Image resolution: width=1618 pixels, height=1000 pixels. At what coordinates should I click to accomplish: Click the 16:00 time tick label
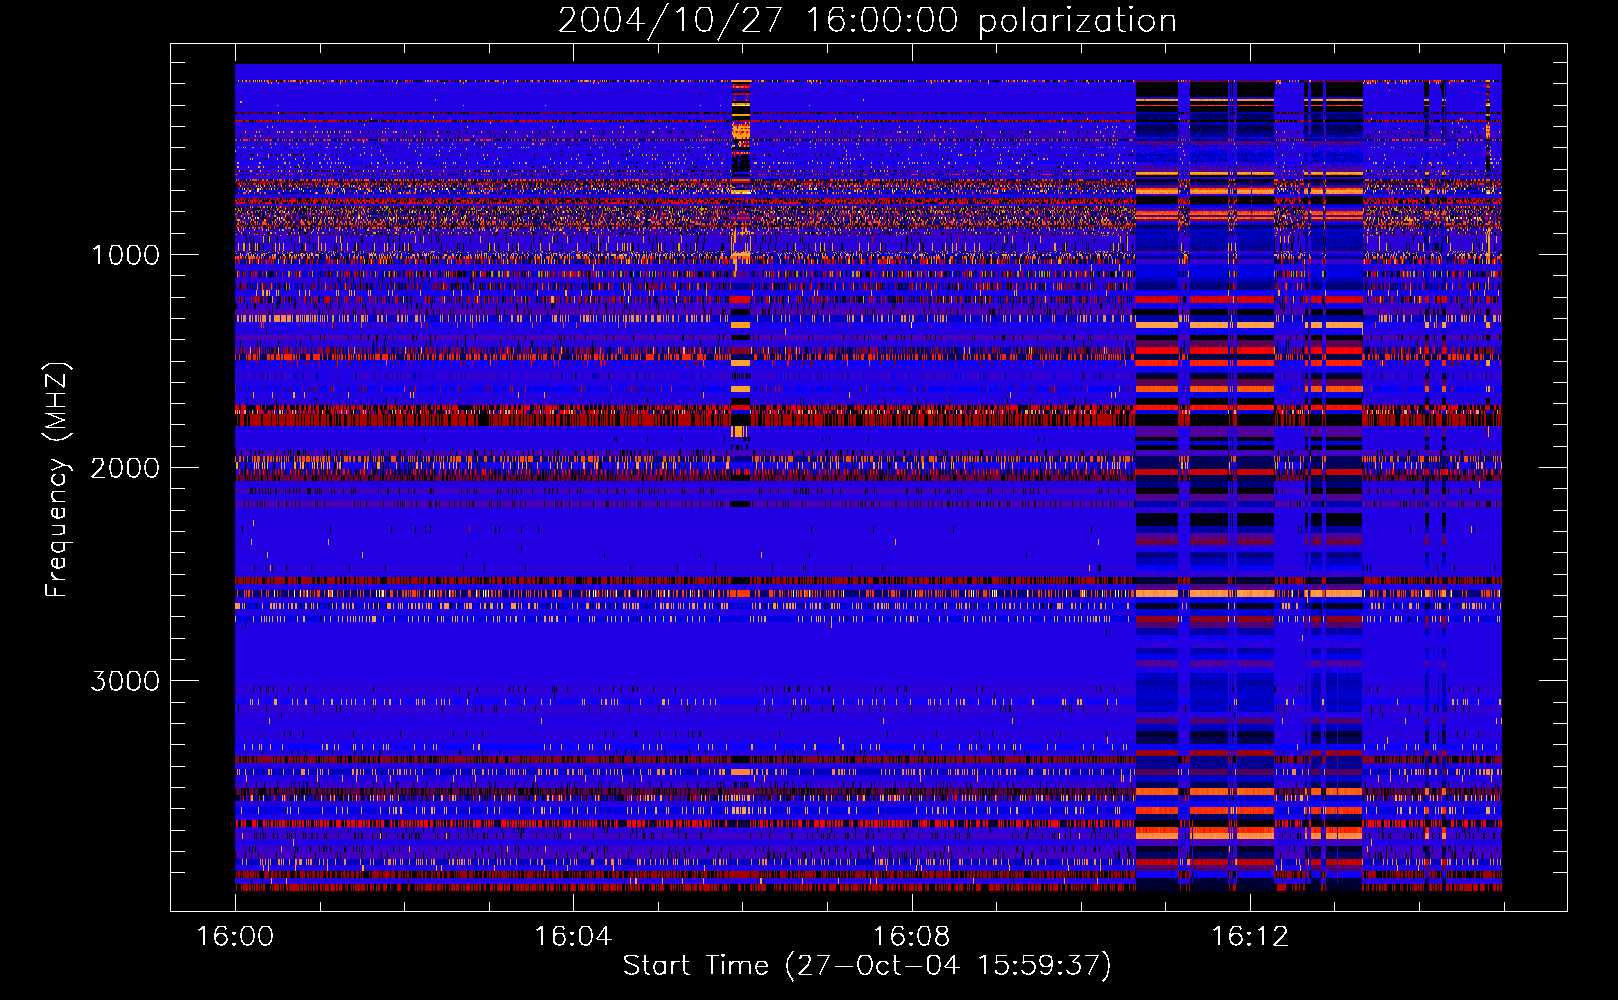click(235, 937)
